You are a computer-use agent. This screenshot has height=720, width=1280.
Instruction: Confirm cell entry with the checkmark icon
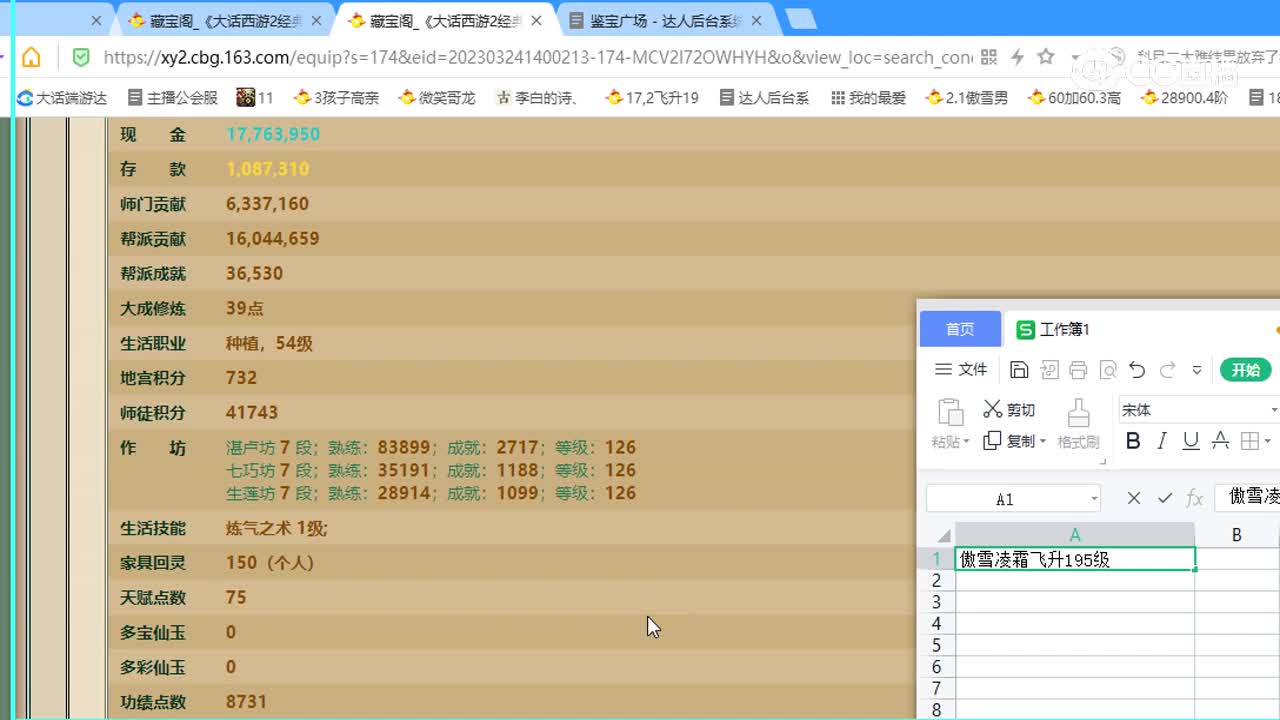click(x=1164, y=498)
